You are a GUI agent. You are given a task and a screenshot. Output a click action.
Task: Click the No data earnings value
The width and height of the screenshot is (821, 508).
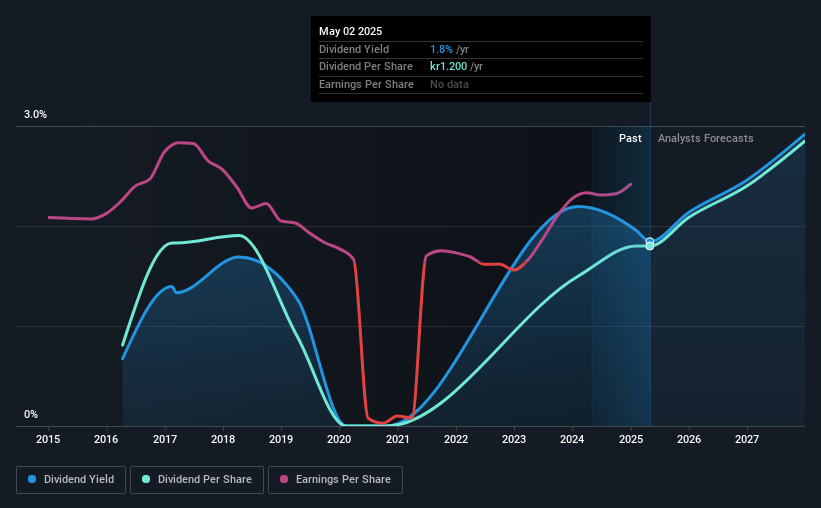pos(449,84)
